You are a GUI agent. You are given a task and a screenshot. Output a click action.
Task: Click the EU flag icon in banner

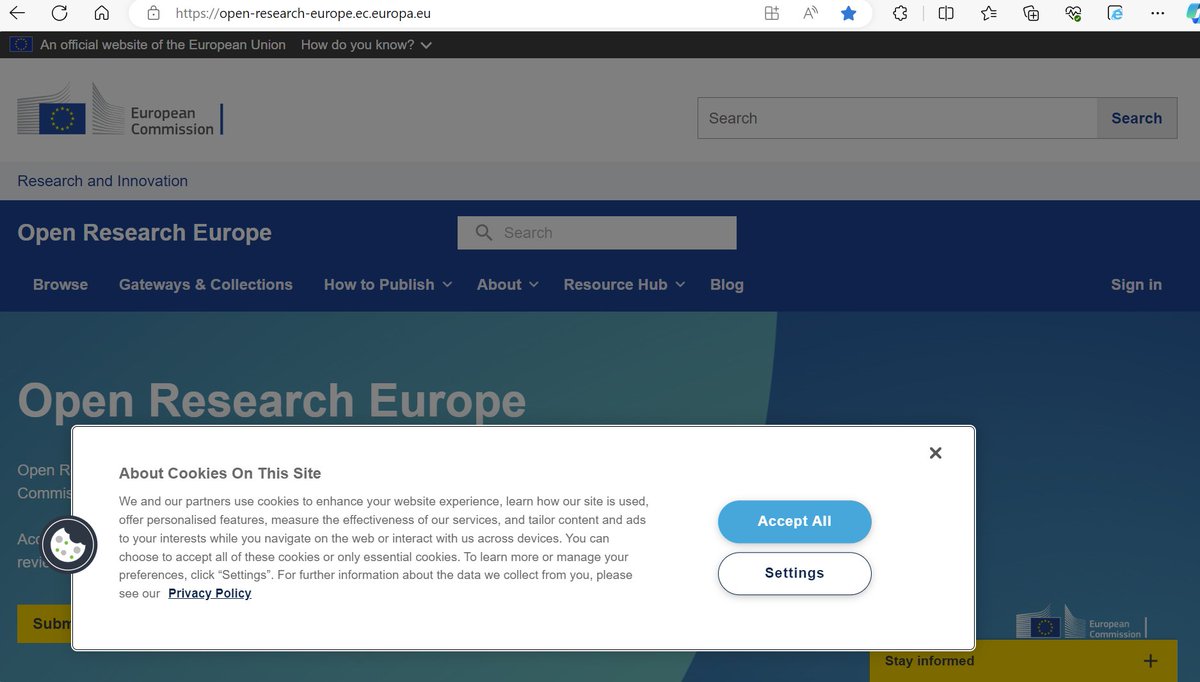tap(20, 44)
